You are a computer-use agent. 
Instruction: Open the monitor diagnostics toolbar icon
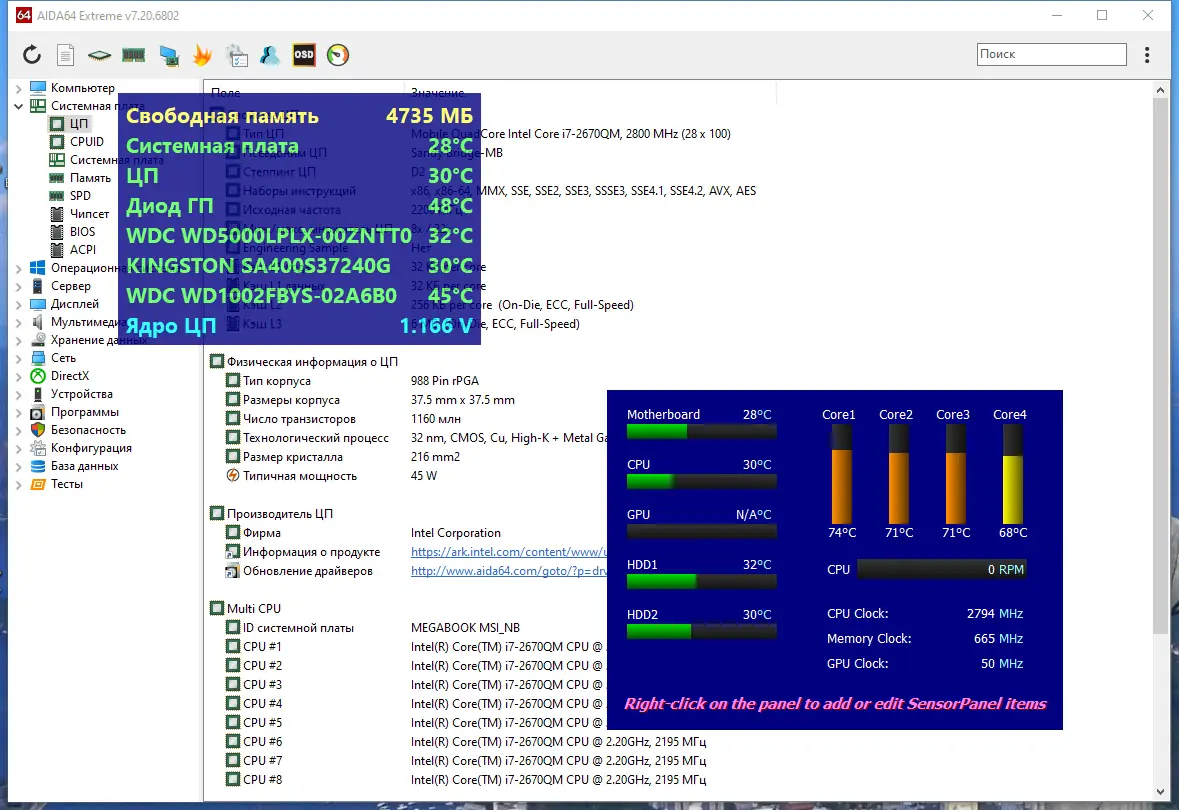[x=168, y=55]
